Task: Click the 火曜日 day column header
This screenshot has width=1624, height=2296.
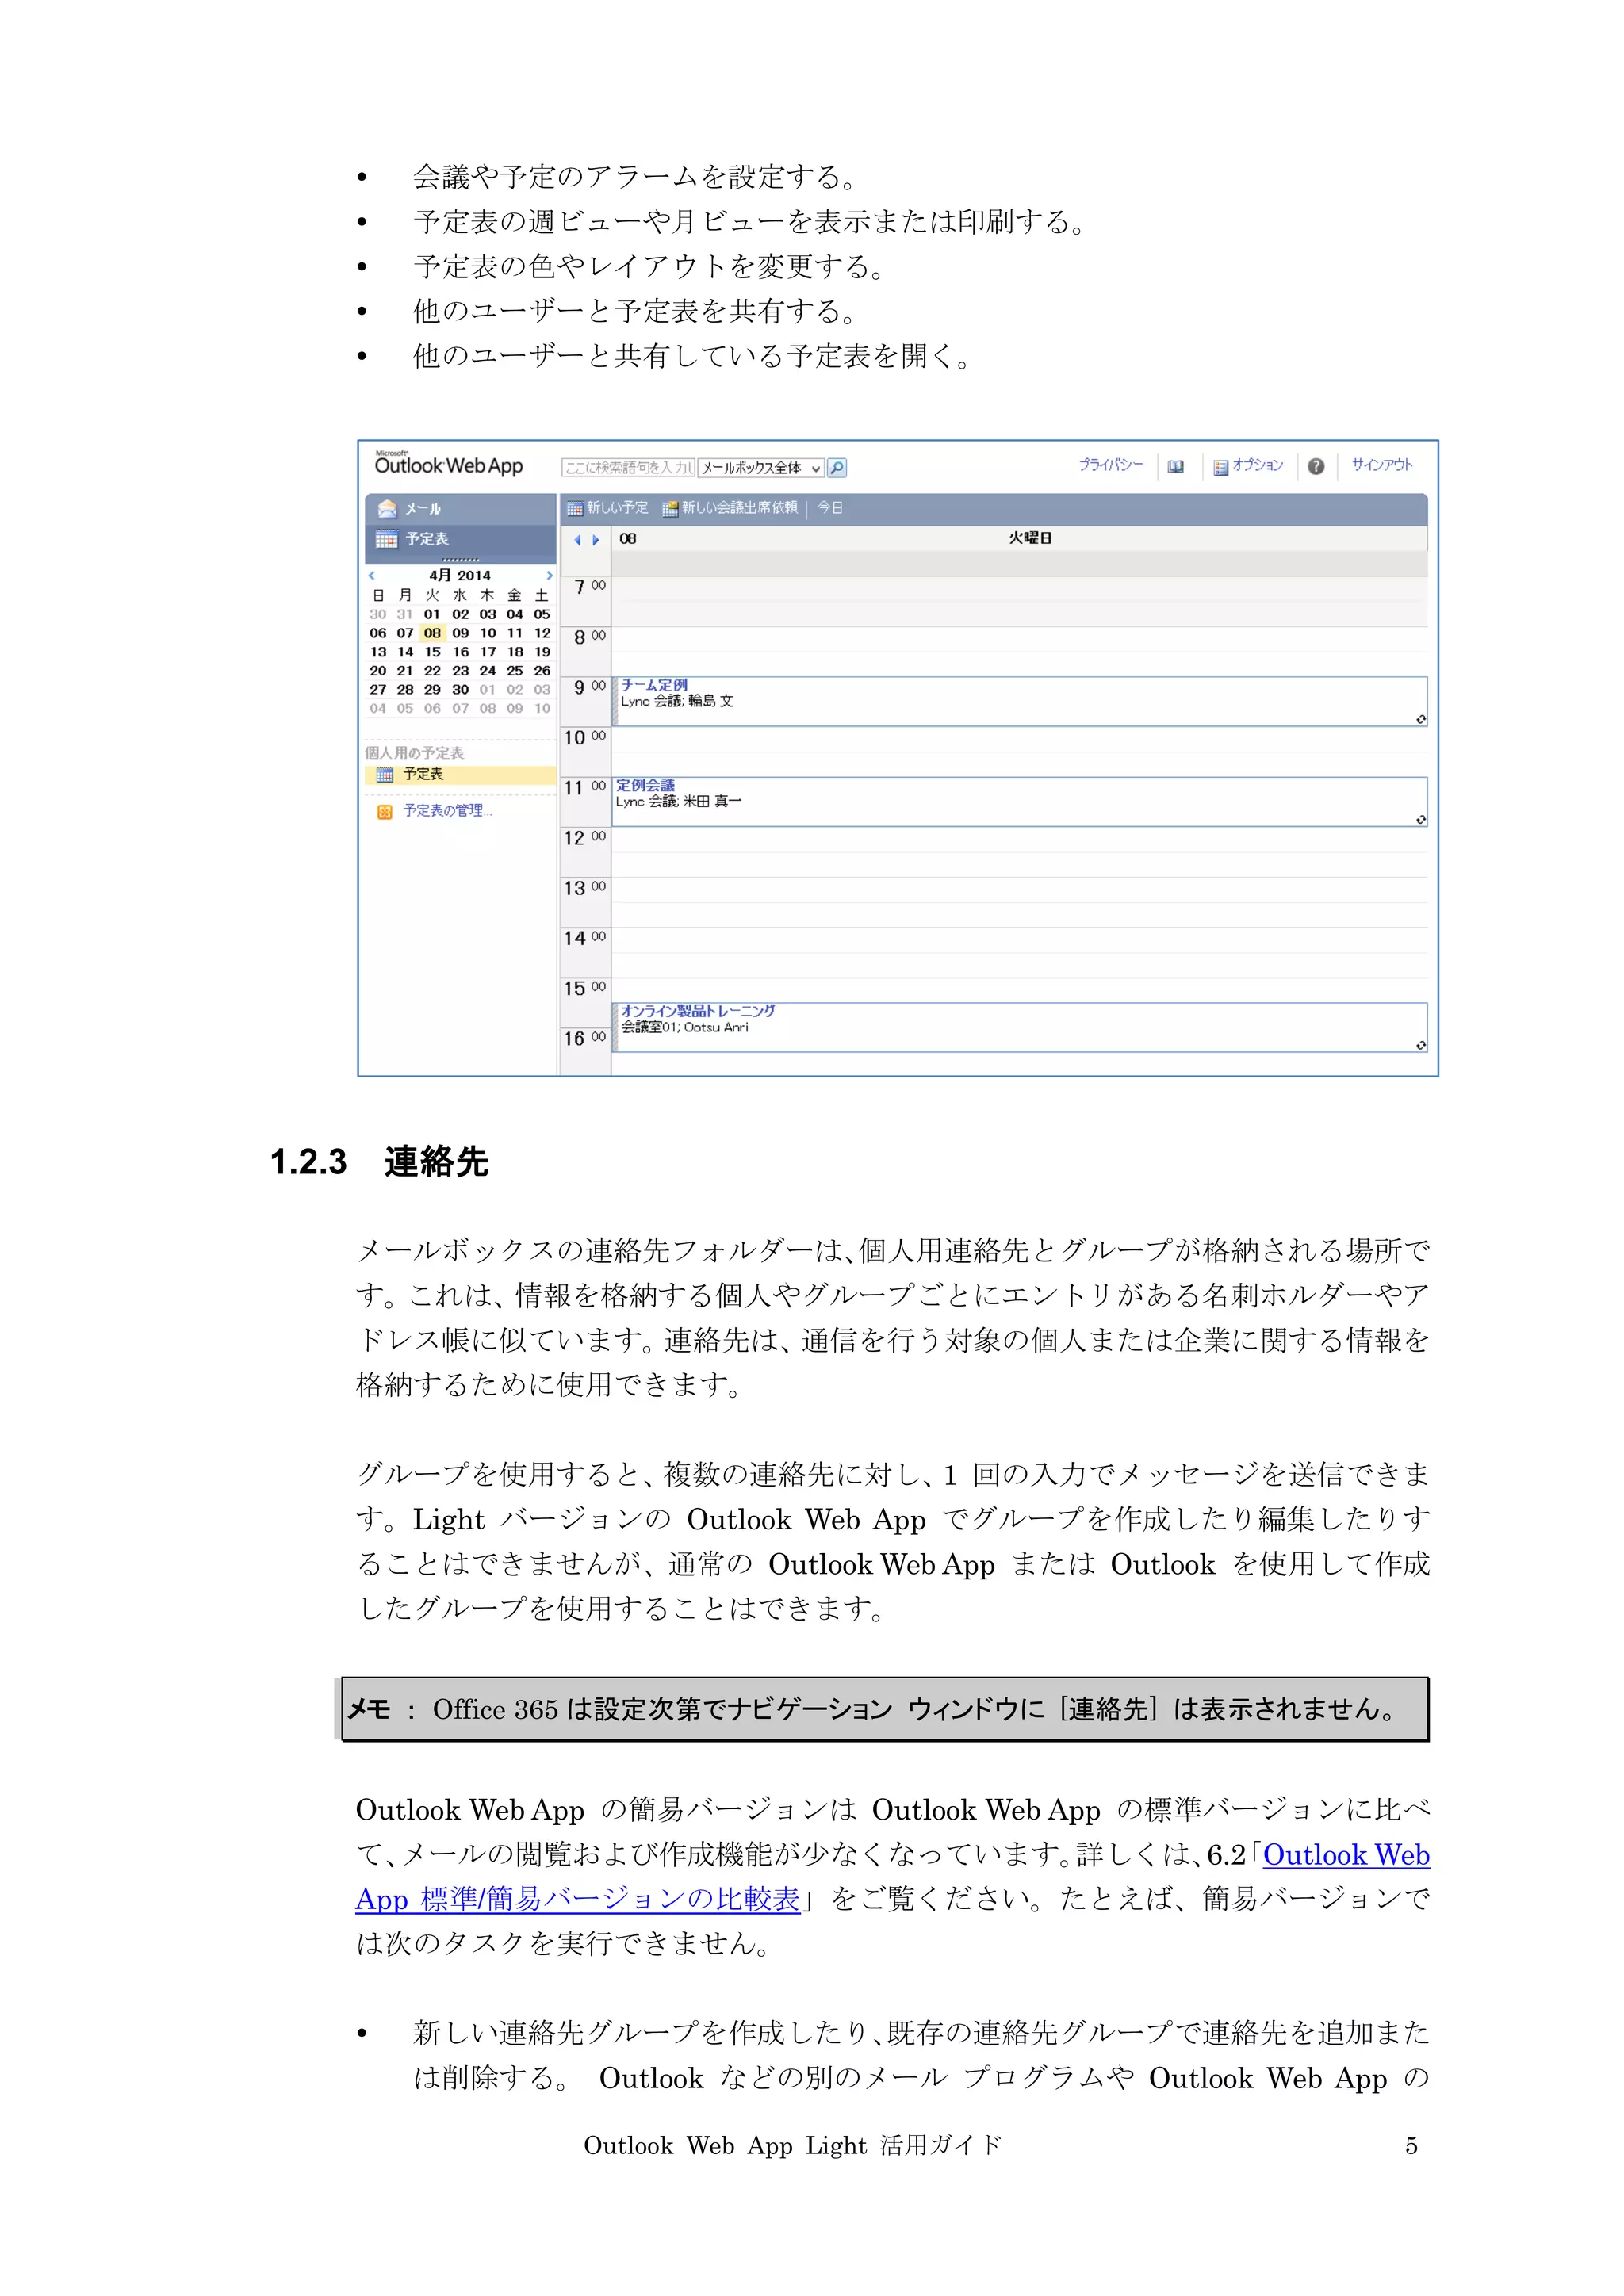Action: tap(1030, 538)
